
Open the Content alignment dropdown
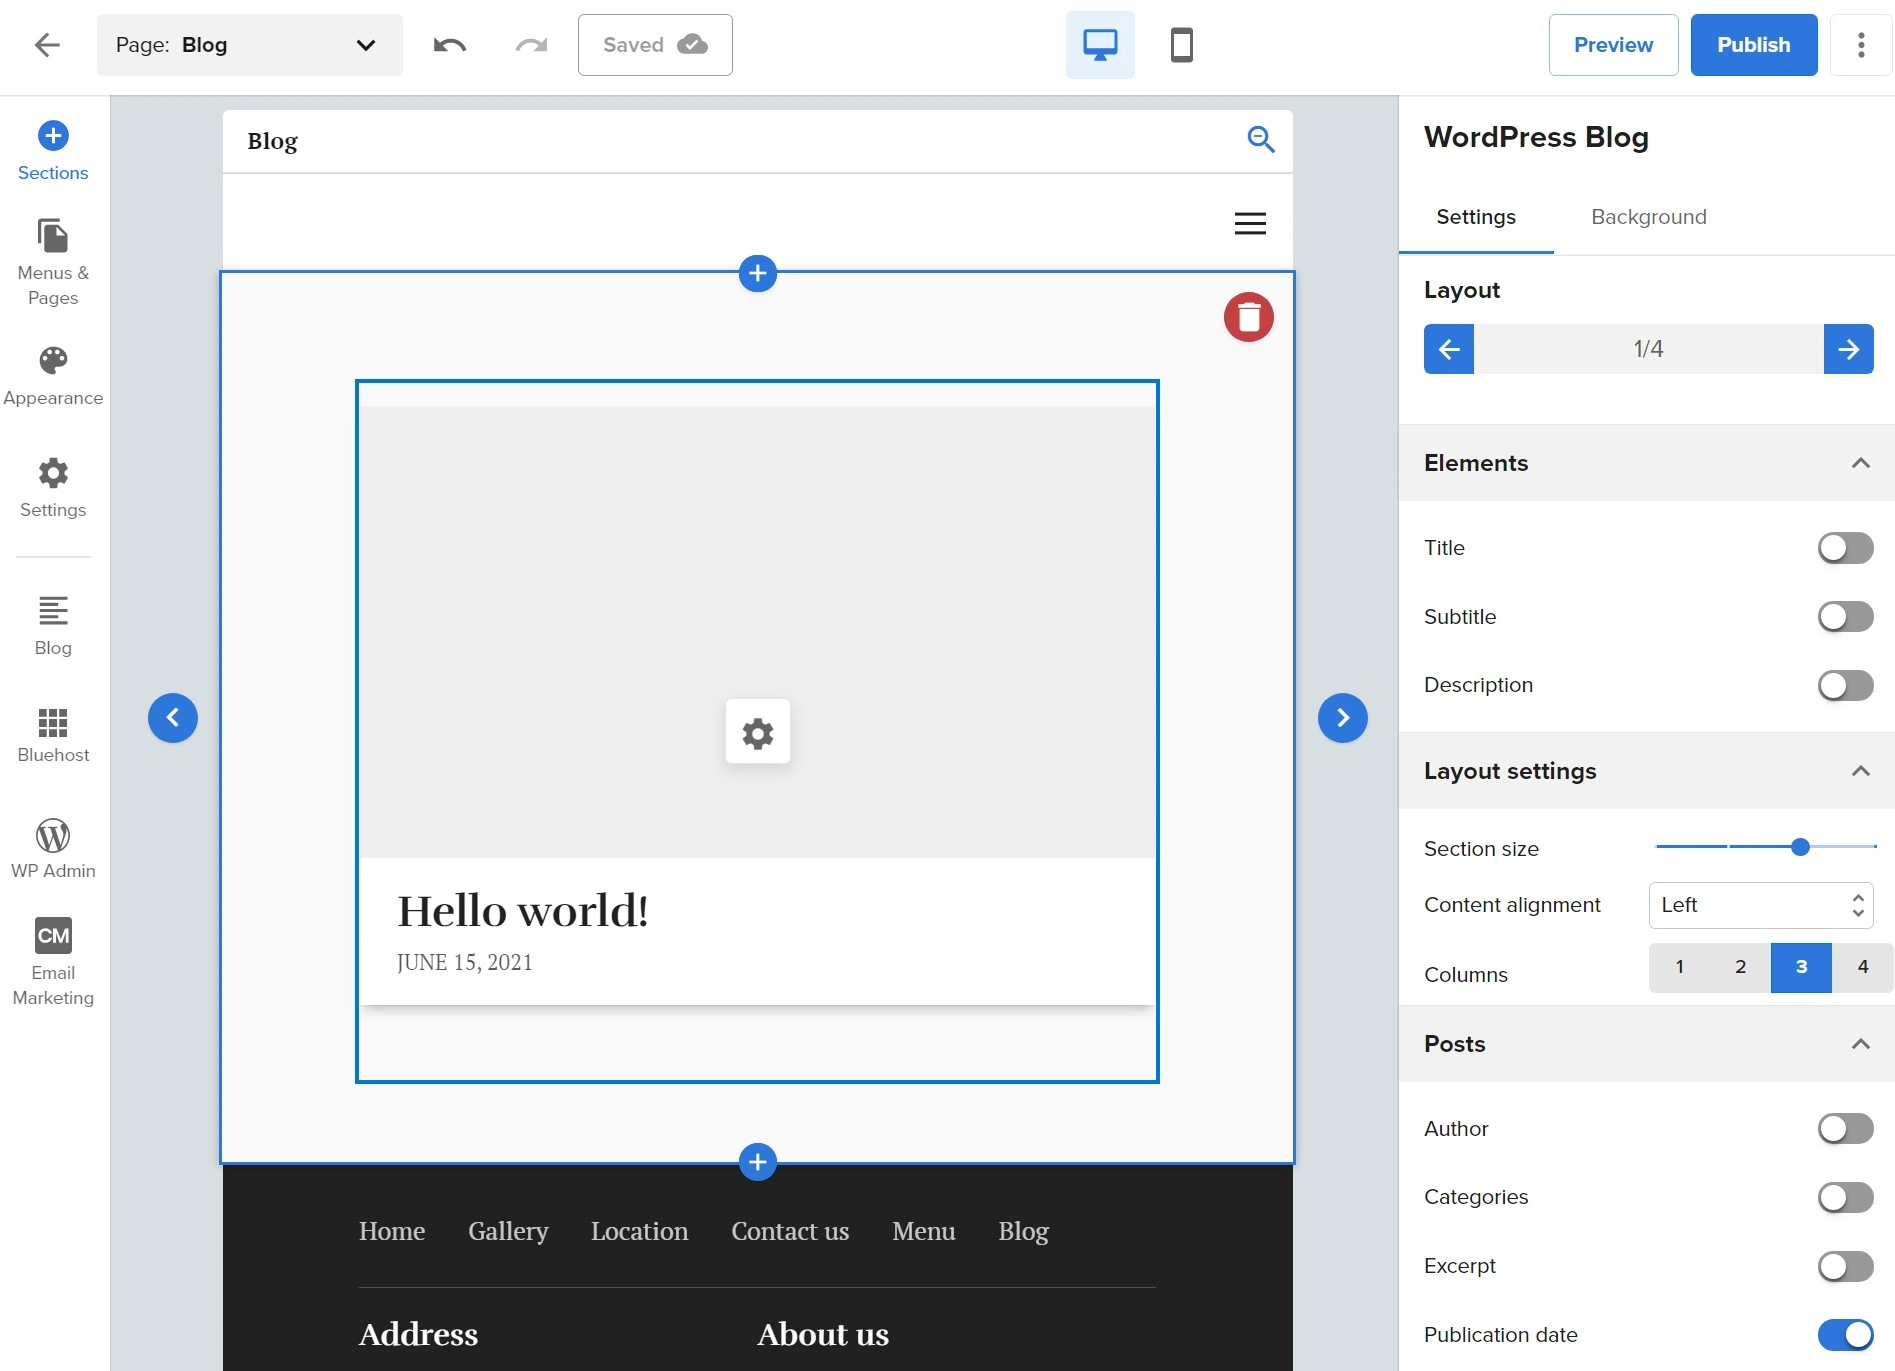point(1760,905)
